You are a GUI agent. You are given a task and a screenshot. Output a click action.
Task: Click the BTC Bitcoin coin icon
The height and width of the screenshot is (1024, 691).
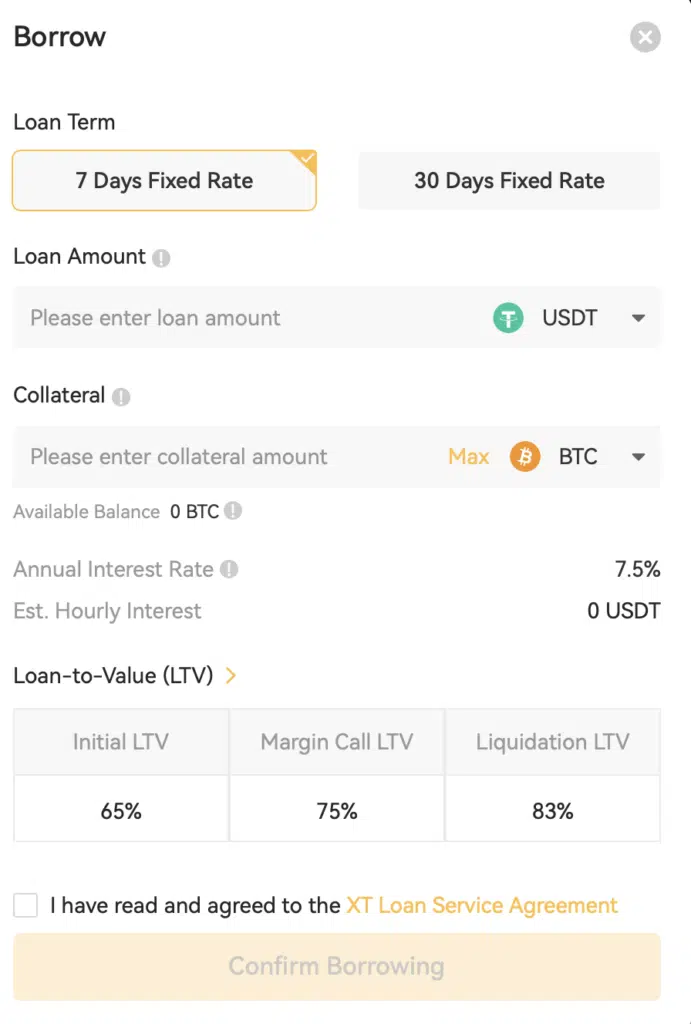[525, 456]
